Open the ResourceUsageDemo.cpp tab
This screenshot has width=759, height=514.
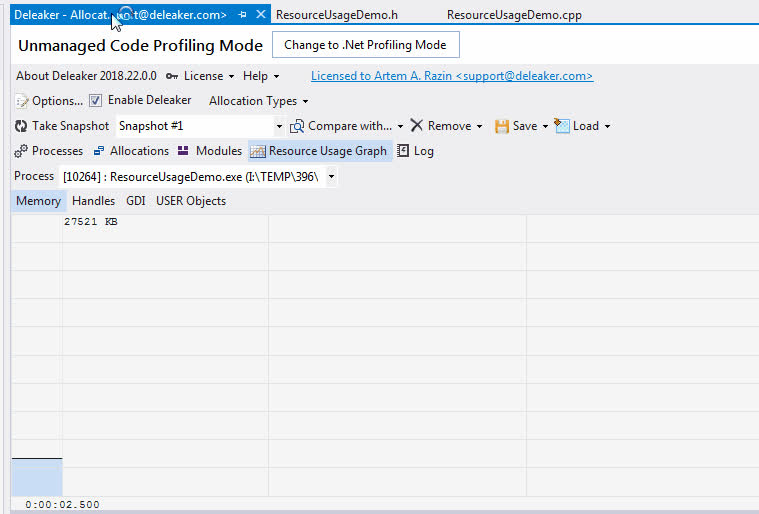(514, 15)
